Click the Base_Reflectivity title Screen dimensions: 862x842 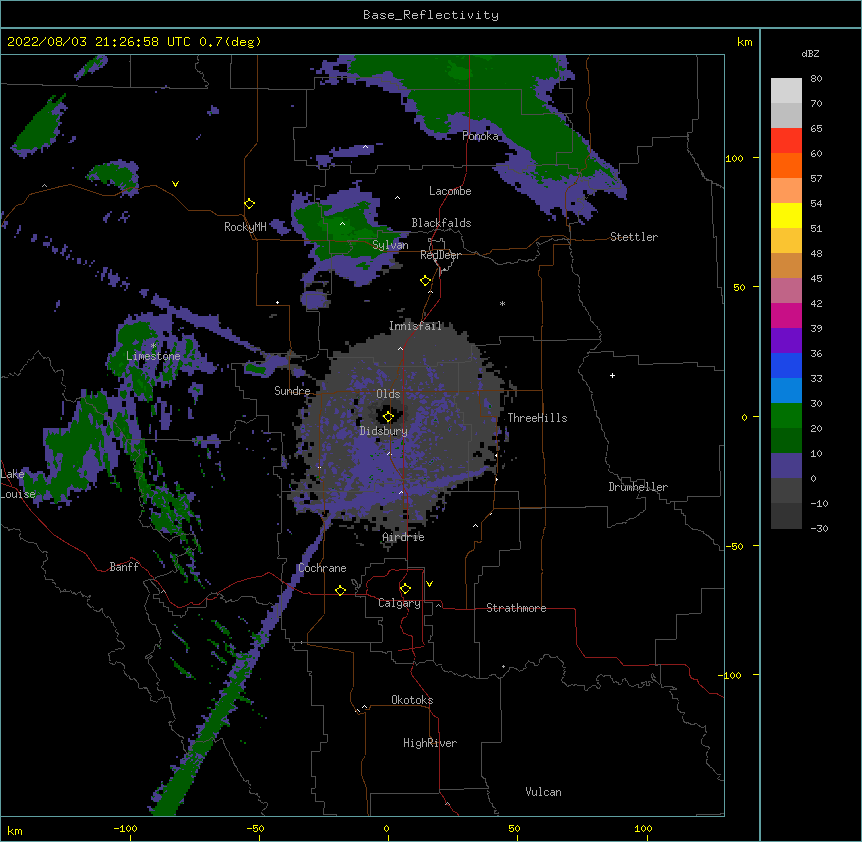coord(431,15)
